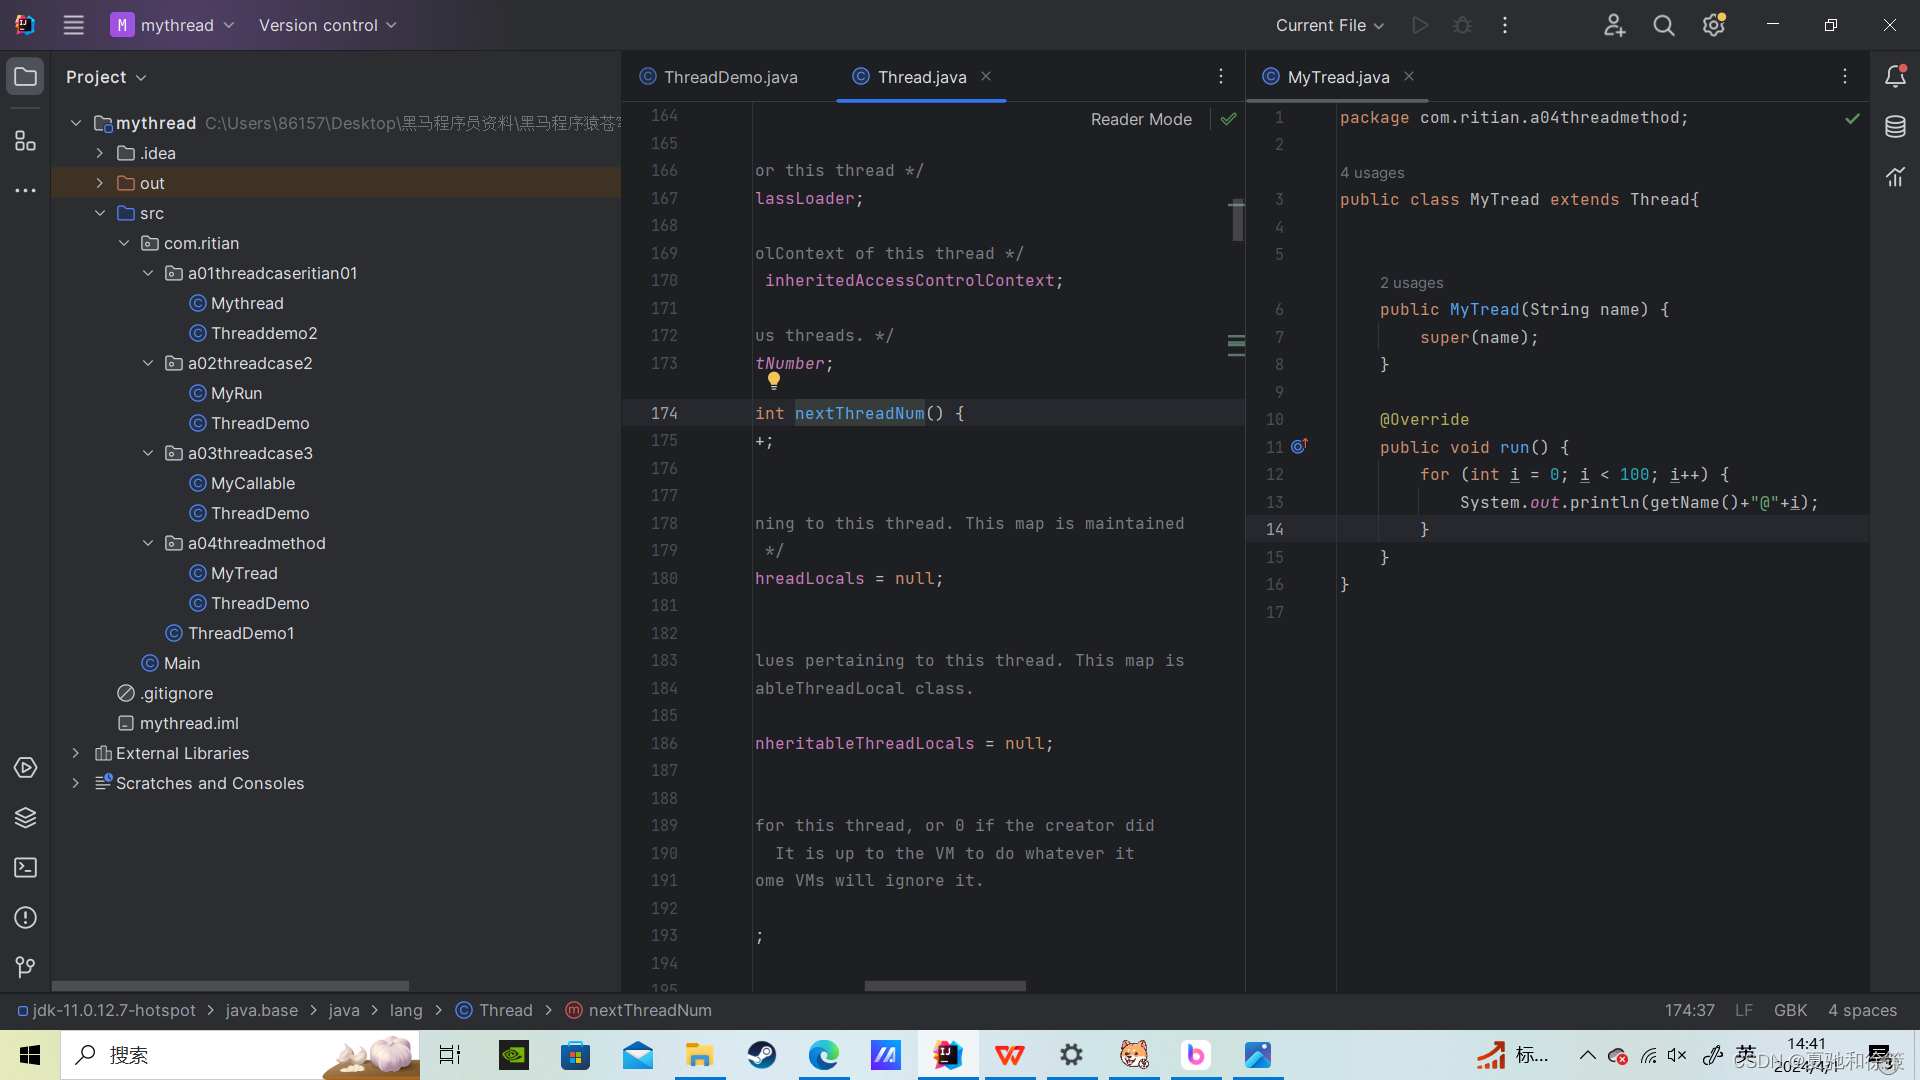
Task: Toggle Reader Mode in Thread.java
Action: (1141, 119)
